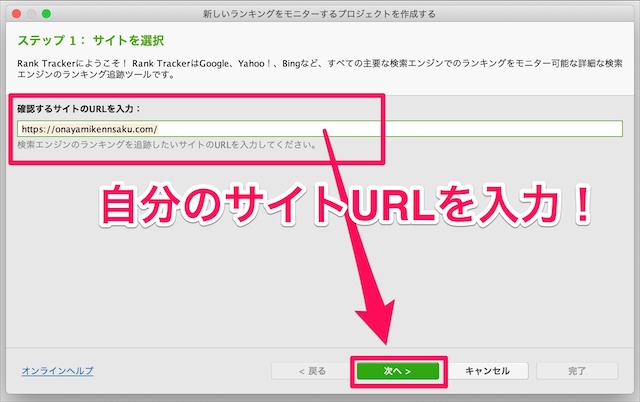This screenshot has height=402, width=640.
Task: Click the キャンセル button
Action: tap(487, 371)
